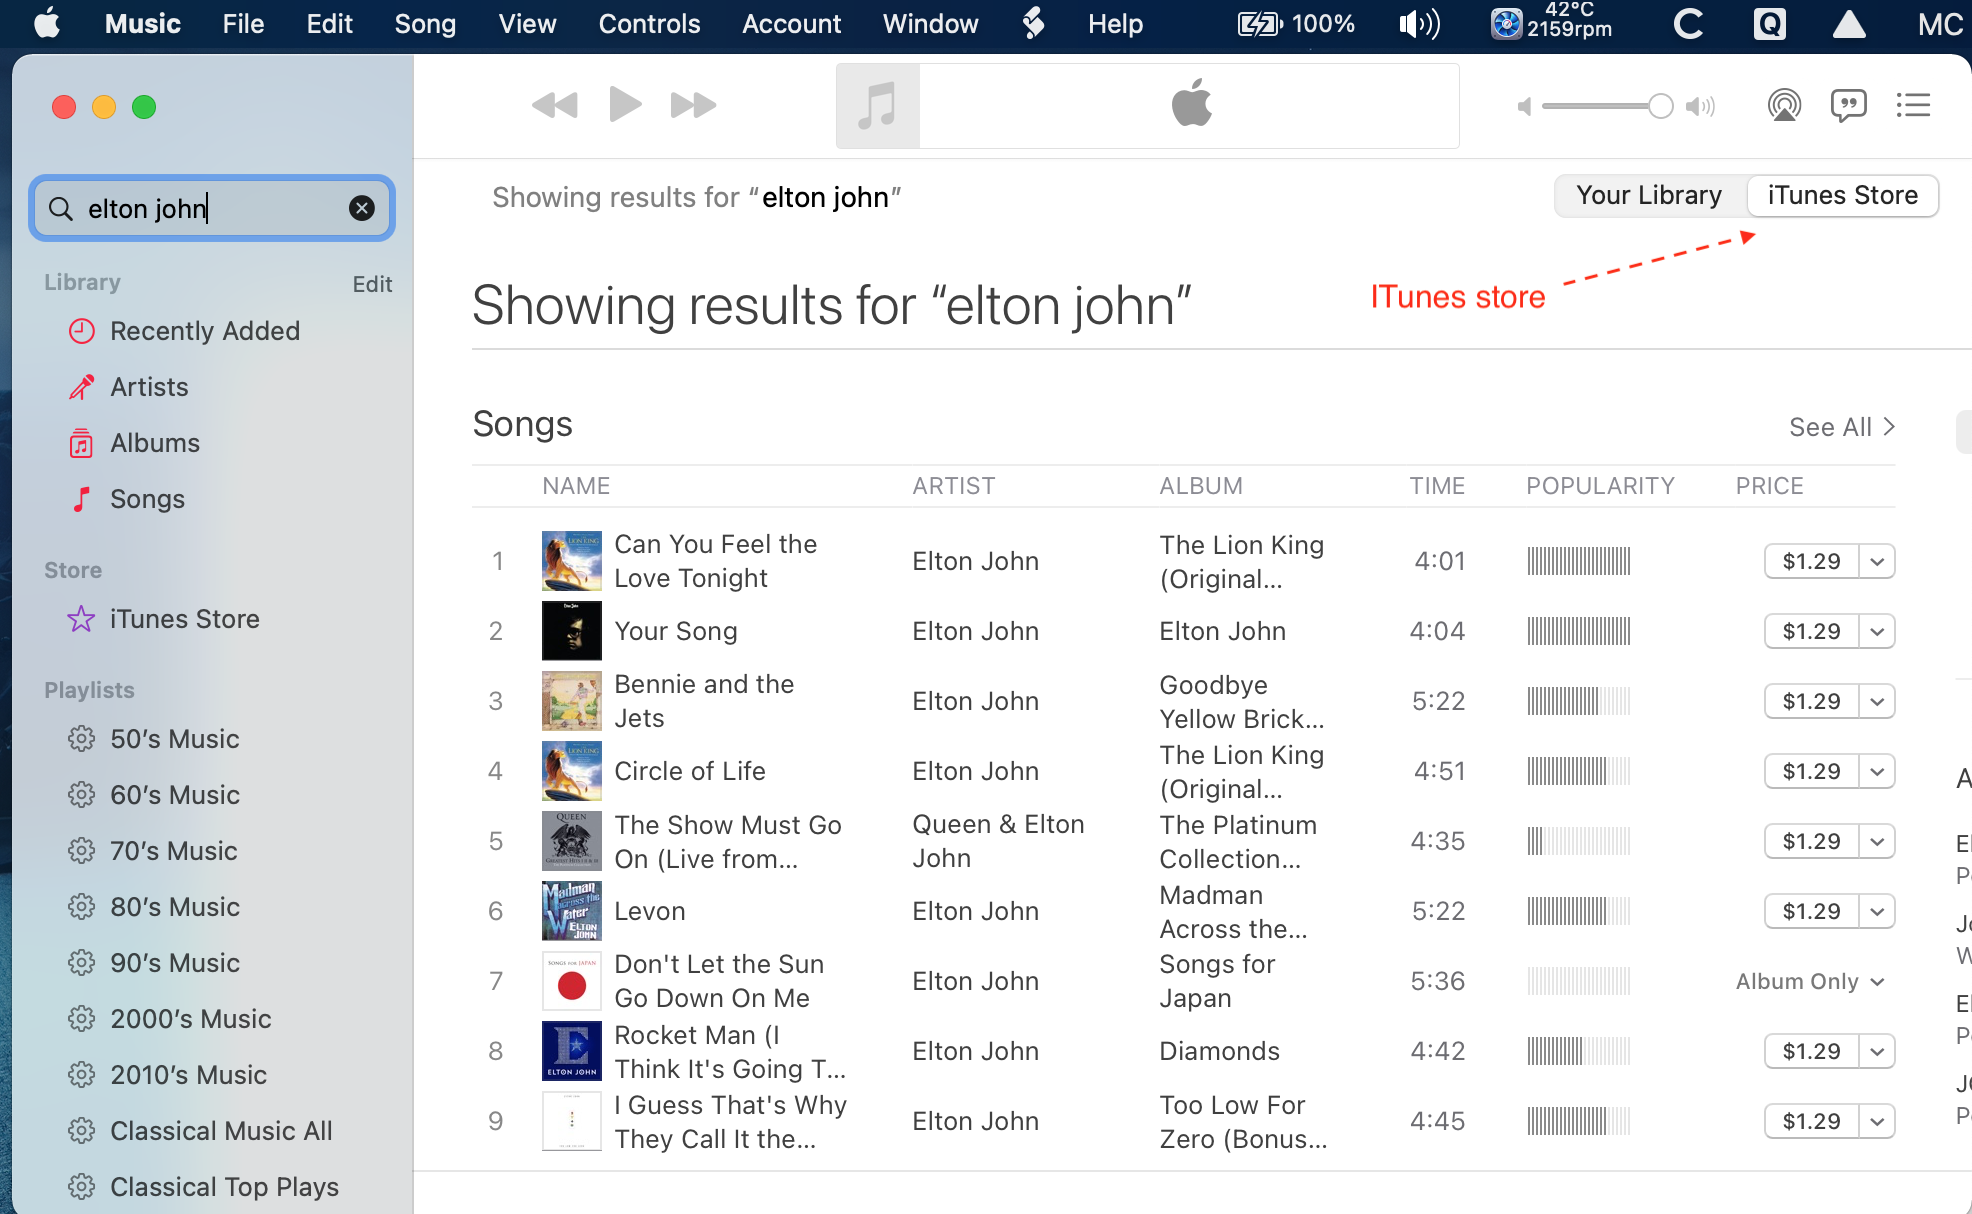Buy Levon for $1.29
The image size is (1972, 1214).
point(1811,911)
